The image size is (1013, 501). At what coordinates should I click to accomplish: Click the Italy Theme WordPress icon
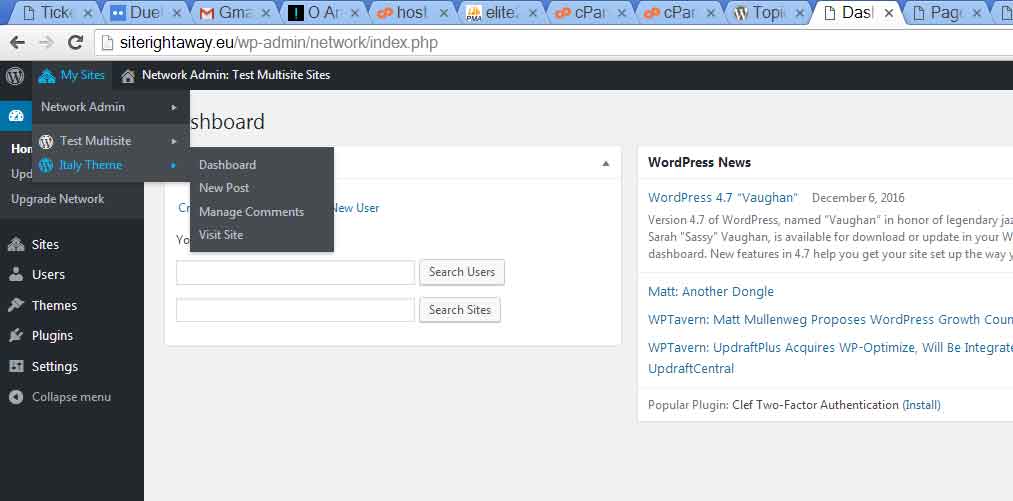coord(46,165)
